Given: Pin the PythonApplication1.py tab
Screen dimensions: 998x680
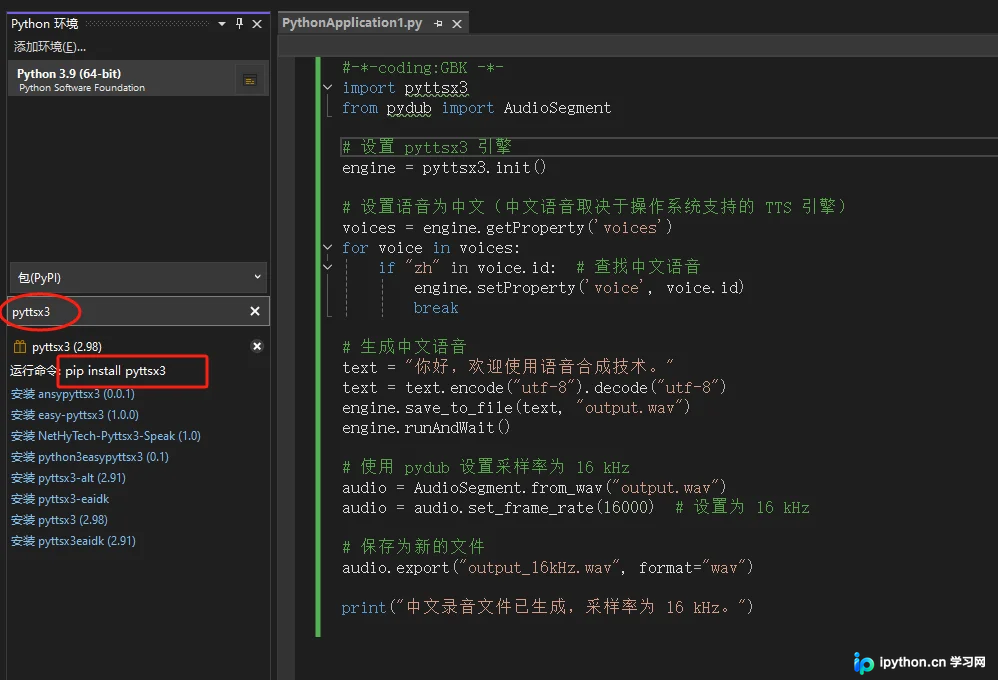Looking at the screenshot, I should (x=438, y=24).
